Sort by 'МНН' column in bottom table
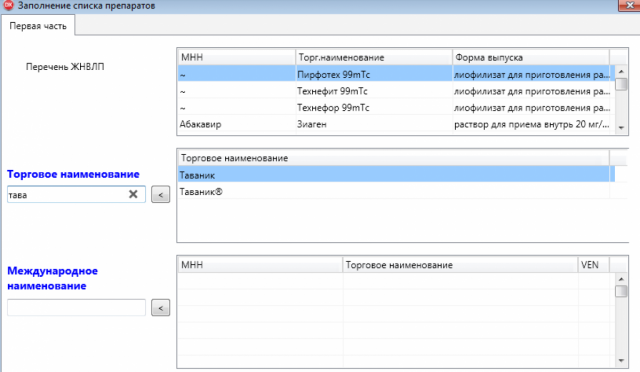The height and width of the screenshot is (372, 640). tap(260, 265)
